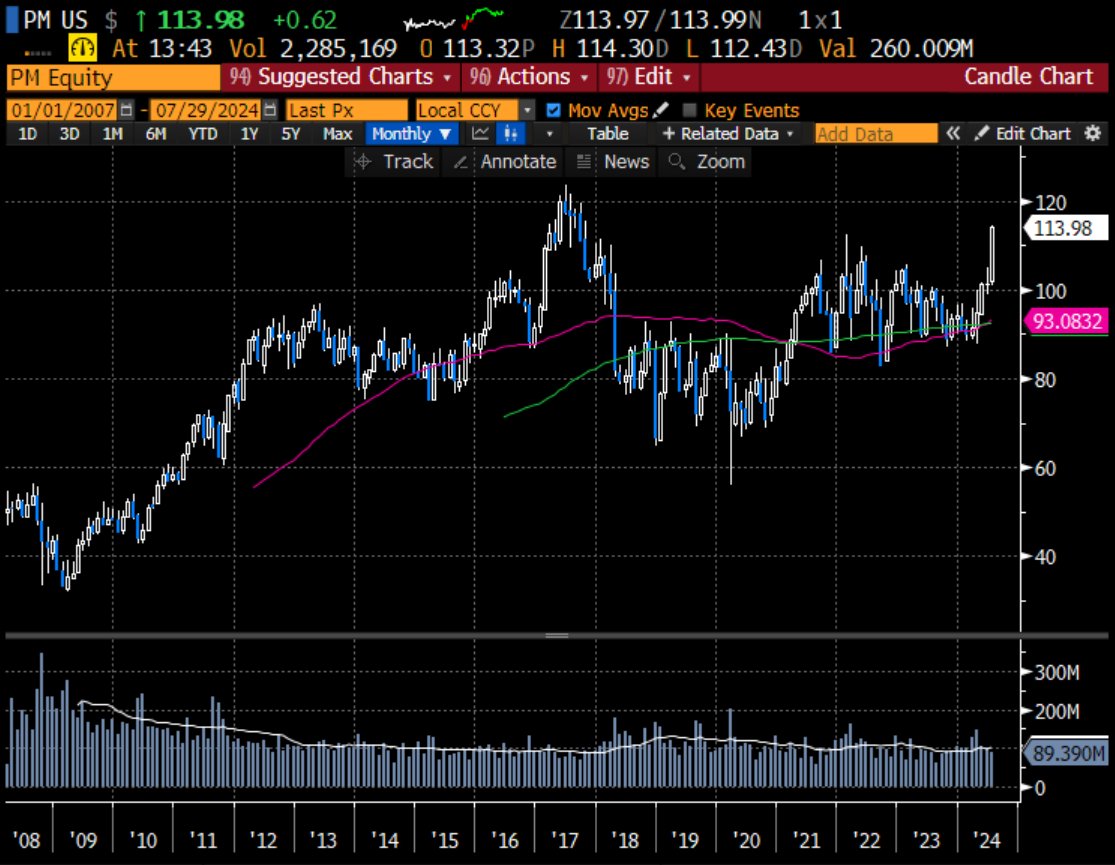Image resolution: width=1115 pixels, height=865 pixels.
Task: Switch to Table view
Action: (x=607, y=134)
